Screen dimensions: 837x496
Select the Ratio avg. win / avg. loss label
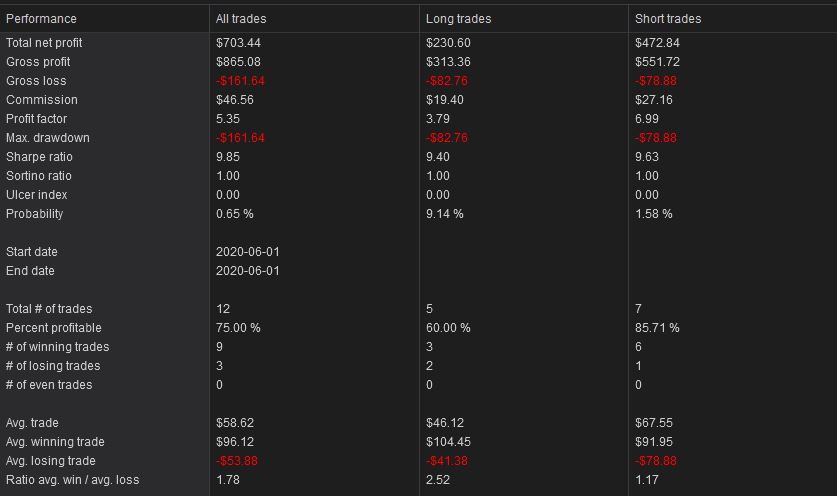(73, 479)
